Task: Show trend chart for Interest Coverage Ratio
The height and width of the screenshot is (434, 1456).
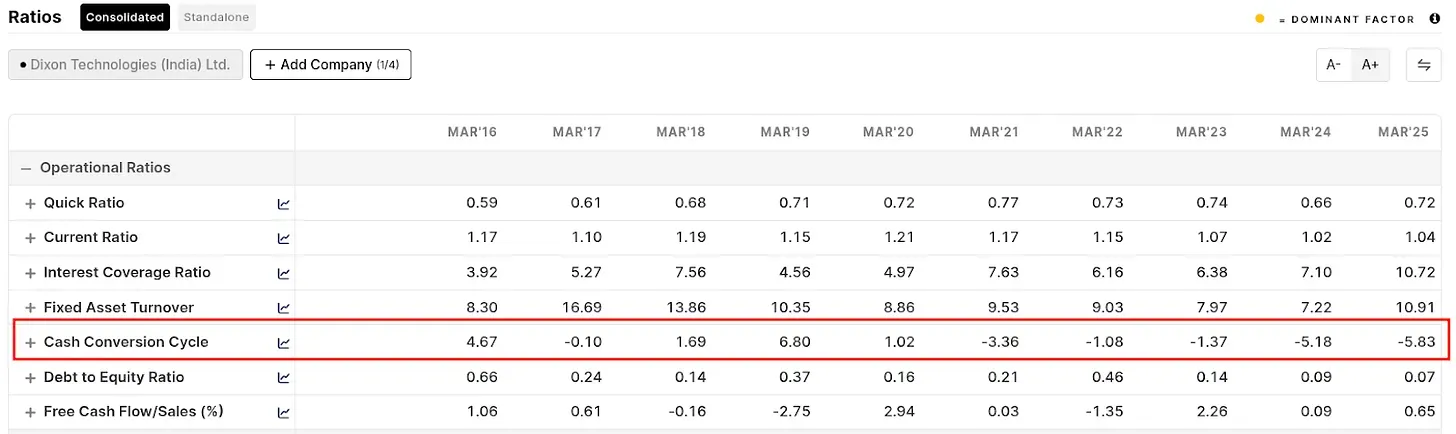Action: 284,273
